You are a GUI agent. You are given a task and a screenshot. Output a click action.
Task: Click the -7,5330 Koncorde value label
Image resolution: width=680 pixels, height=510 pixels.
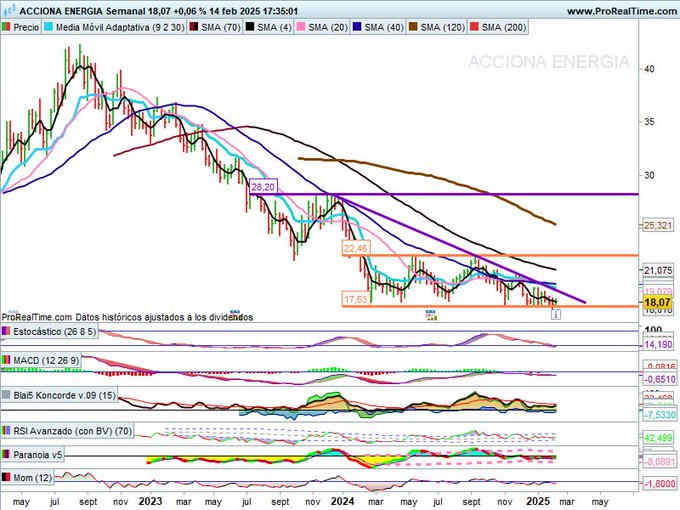[x=658, y=415]
